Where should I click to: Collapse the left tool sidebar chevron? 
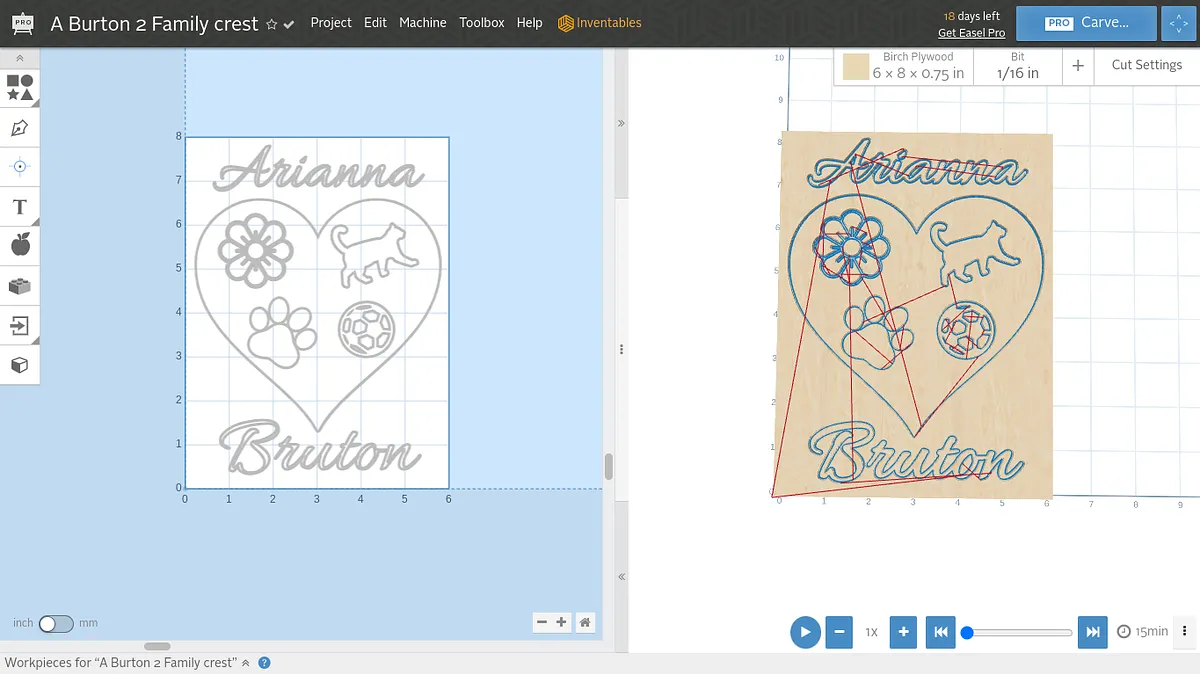point(20,59)
